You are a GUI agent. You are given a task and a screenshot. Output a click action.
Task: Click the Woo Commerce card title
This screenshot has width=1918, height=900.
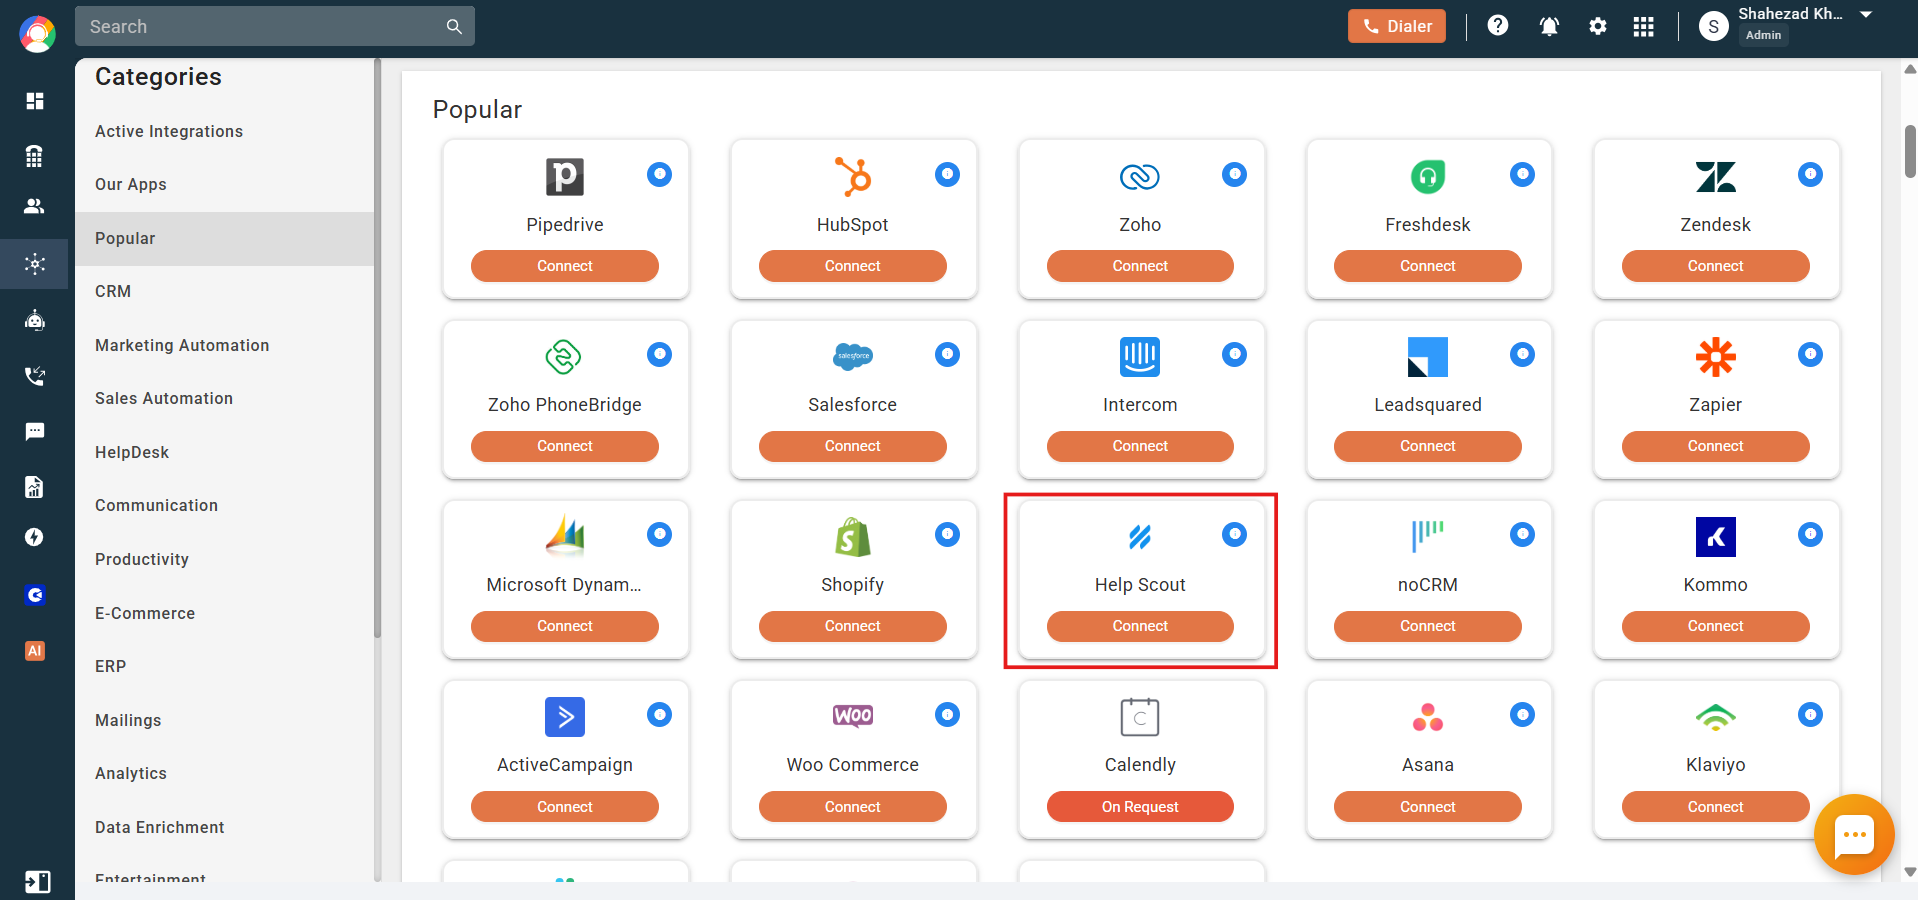[853, 765]
